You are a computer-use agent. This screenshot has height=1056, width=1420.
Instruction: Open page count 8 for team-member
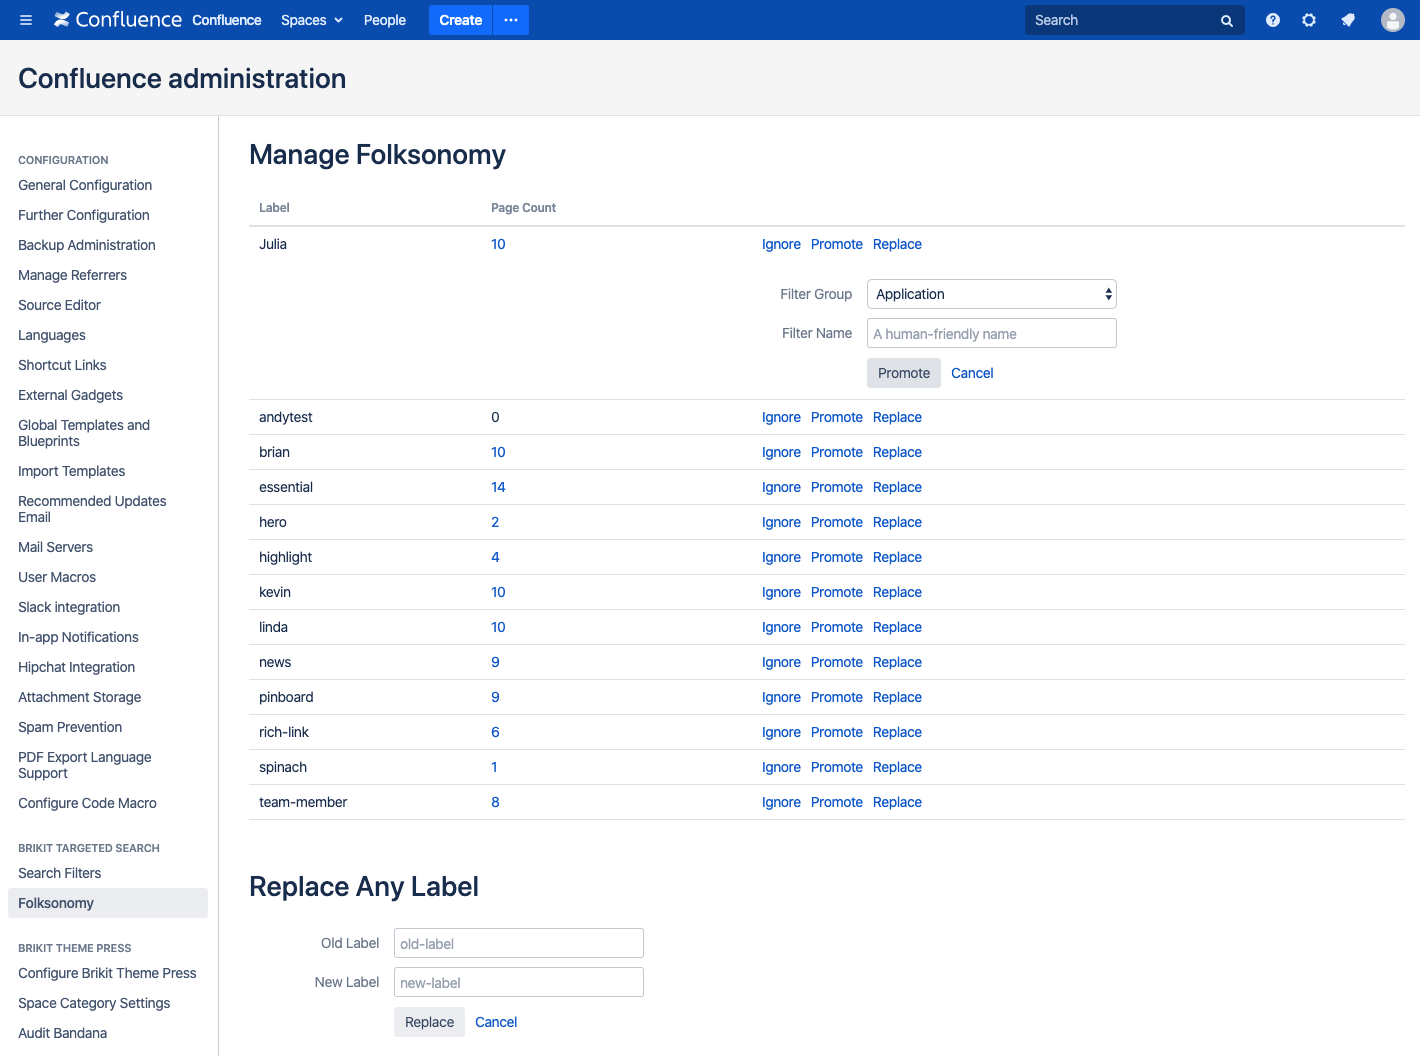[495, 802]
